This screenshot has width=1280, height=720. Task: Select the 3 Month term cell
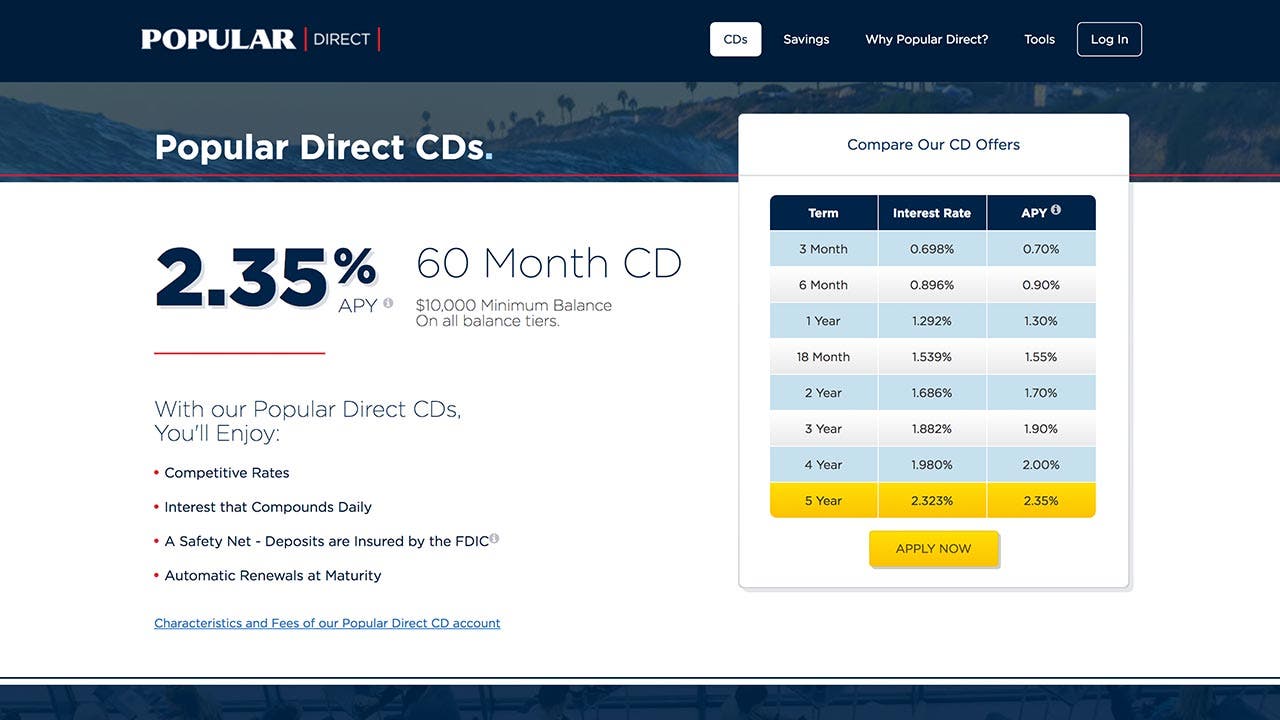click(823, 249)
